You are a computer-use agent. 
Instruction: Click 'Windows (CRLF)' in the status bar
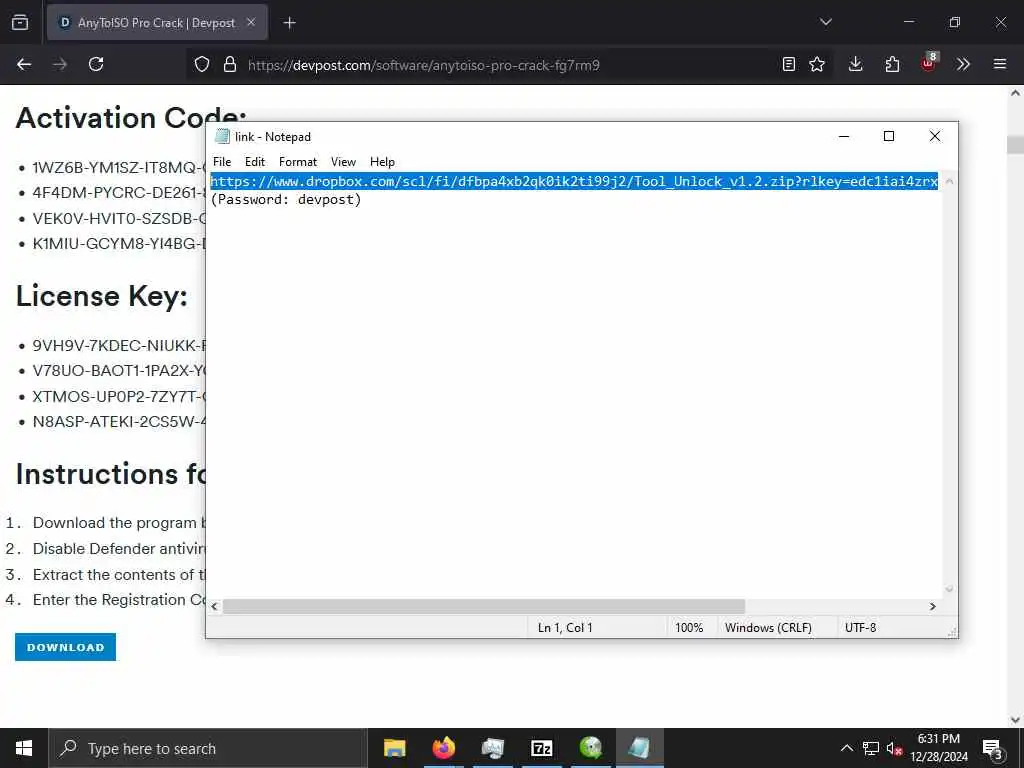pyautogui.click(x=768, y=628)
